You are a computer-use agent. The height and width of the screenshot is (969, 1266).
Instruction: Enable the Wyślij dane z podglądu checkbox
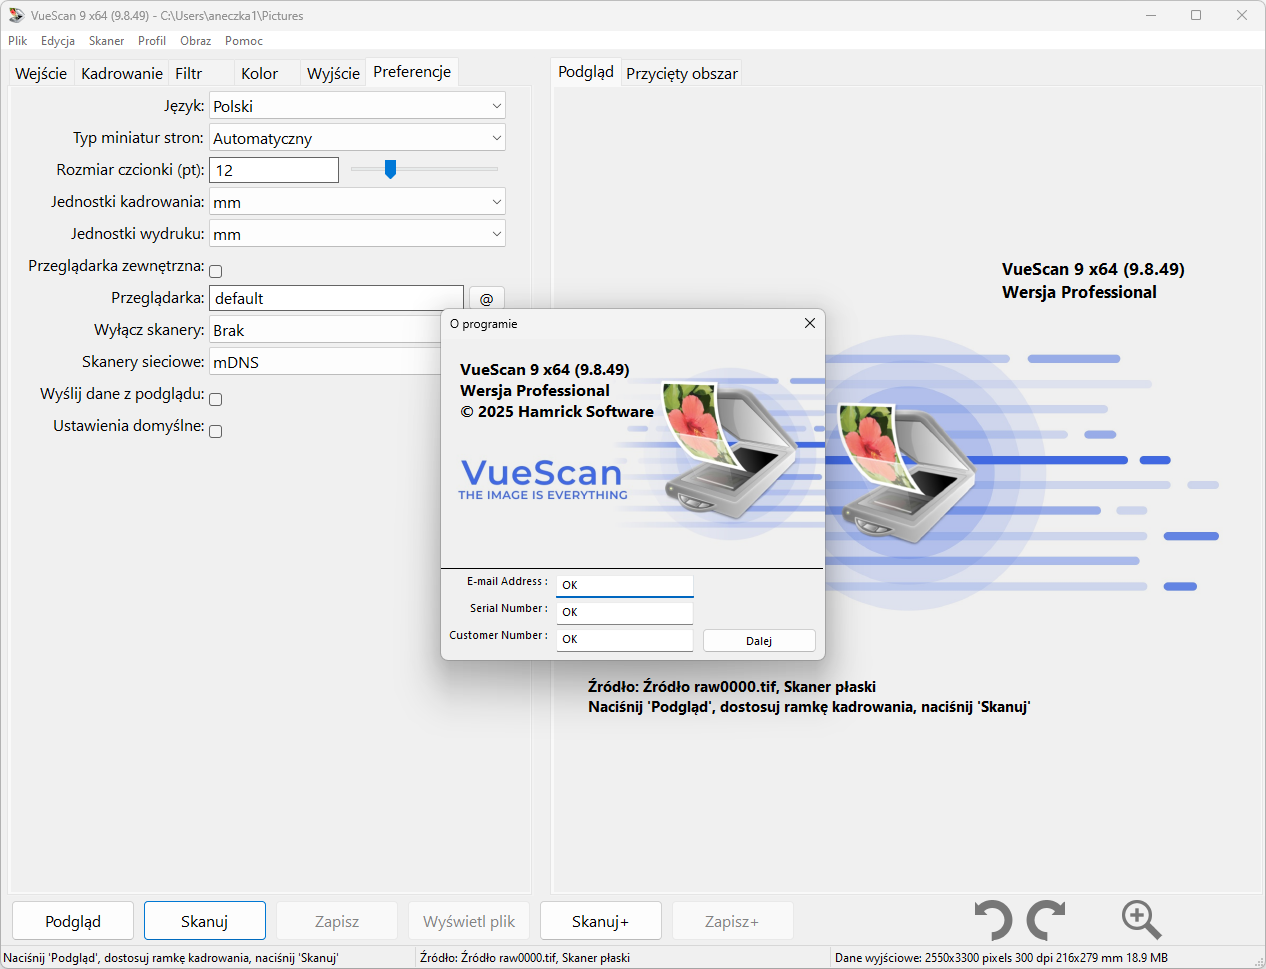[x=215, y=399]
